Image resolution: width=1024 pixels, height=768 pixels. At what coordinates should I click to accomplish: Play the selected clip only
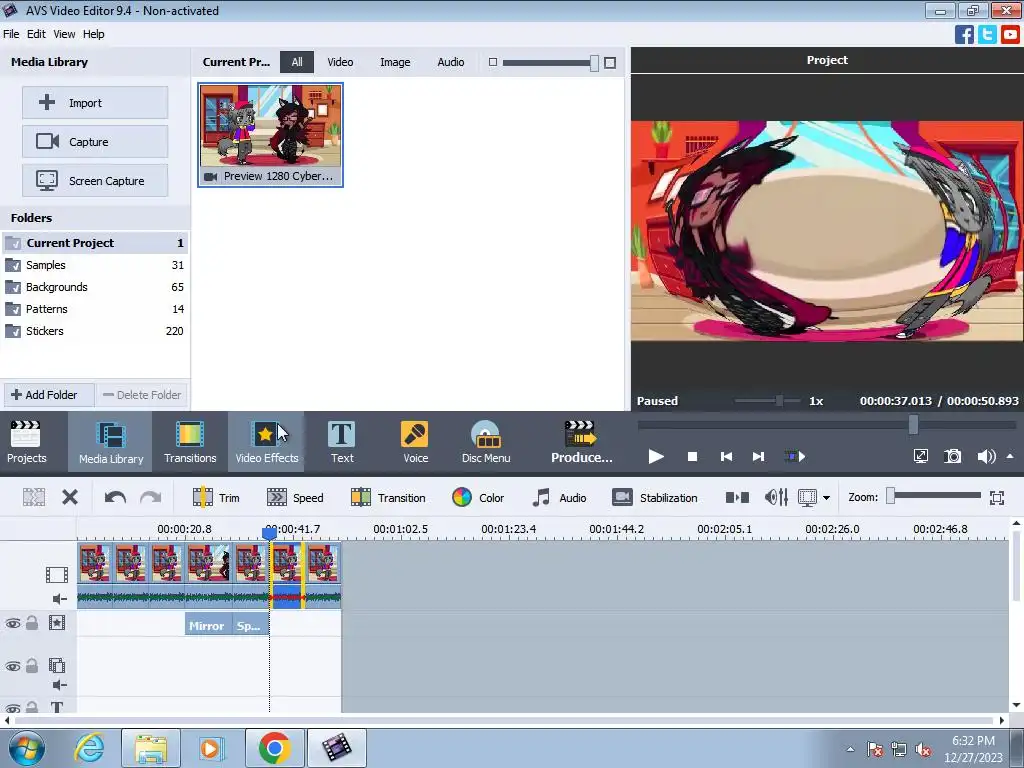click(x=795, y=456)
